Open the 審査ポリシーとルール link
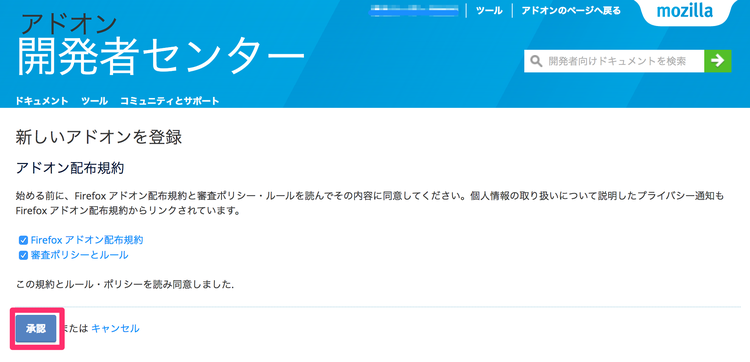Viewport: 750px width, 362px height. click(x=79, y=255)
